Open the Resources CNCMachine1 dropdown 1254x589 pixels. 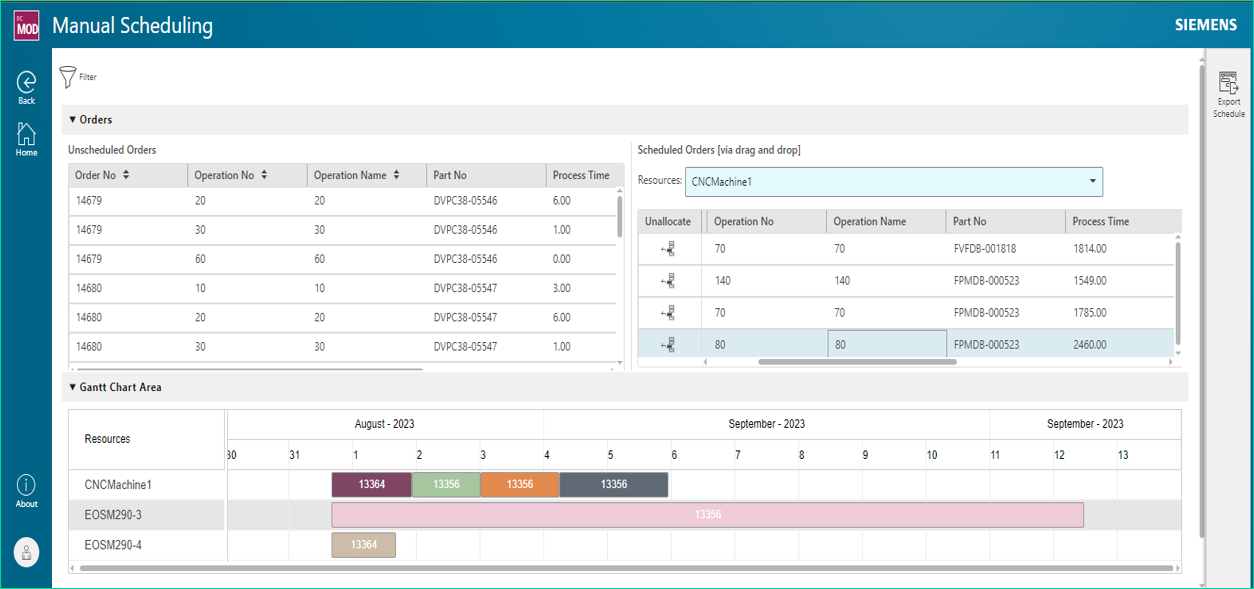[x=895, y=182]
